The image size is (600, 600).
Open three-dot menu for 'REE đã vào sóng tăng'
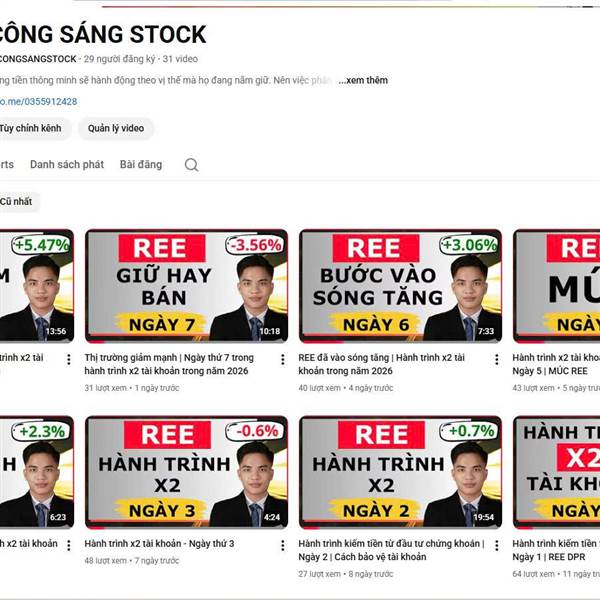tap(496, 359)
